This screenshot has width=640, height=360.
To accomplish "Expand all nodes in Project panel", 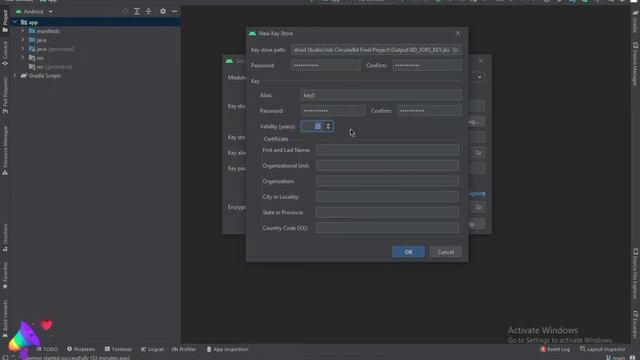I will point(137,11).
